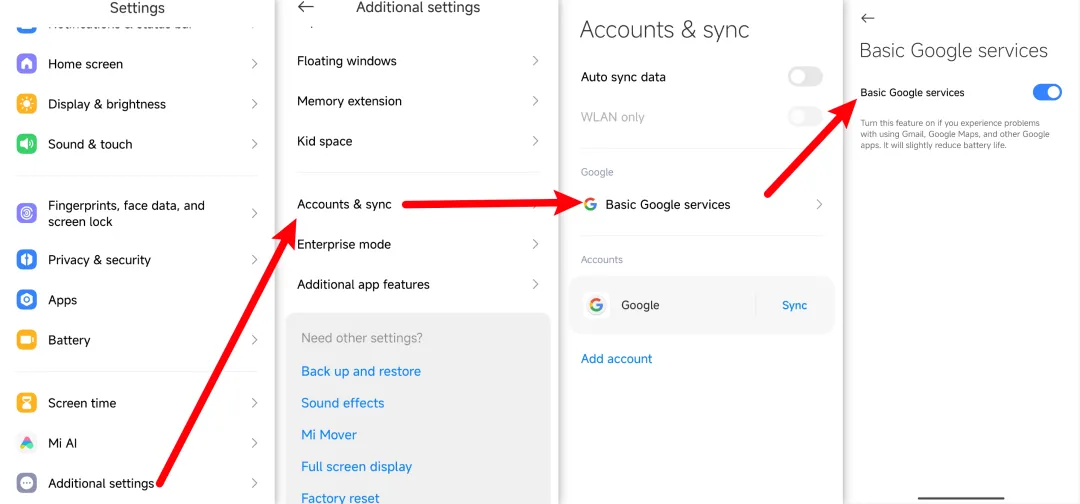Tap Google logo in Accounts card
Image resolution: width=1080 pixels, height=504 pixels.
(596, 305)
